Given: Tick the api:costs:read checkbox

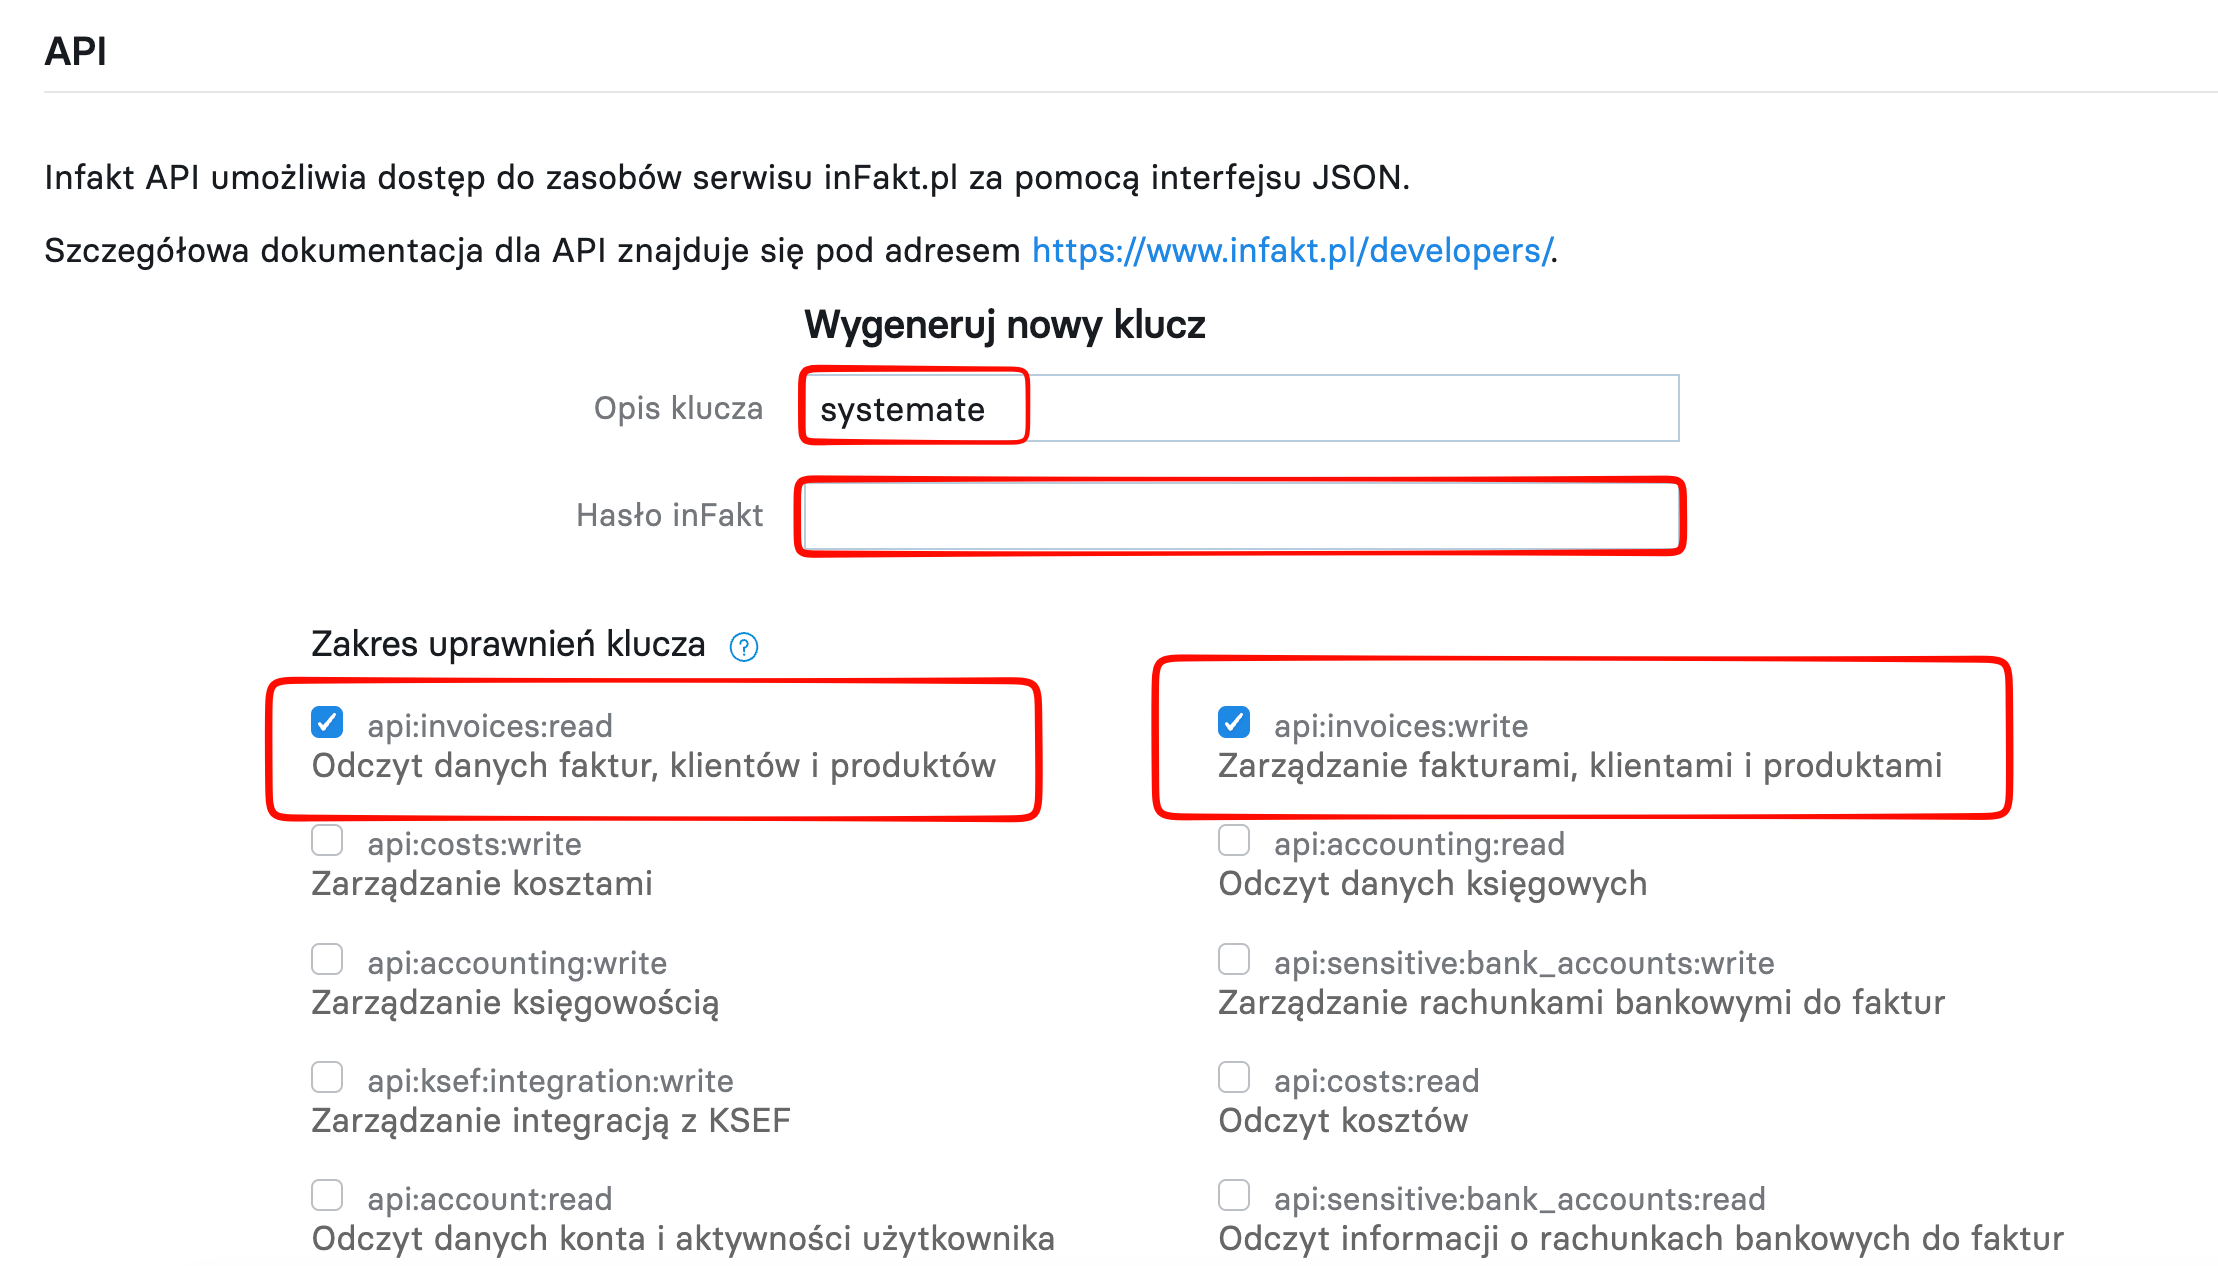Looking at the screenshot, I should click(1234, 1078).
